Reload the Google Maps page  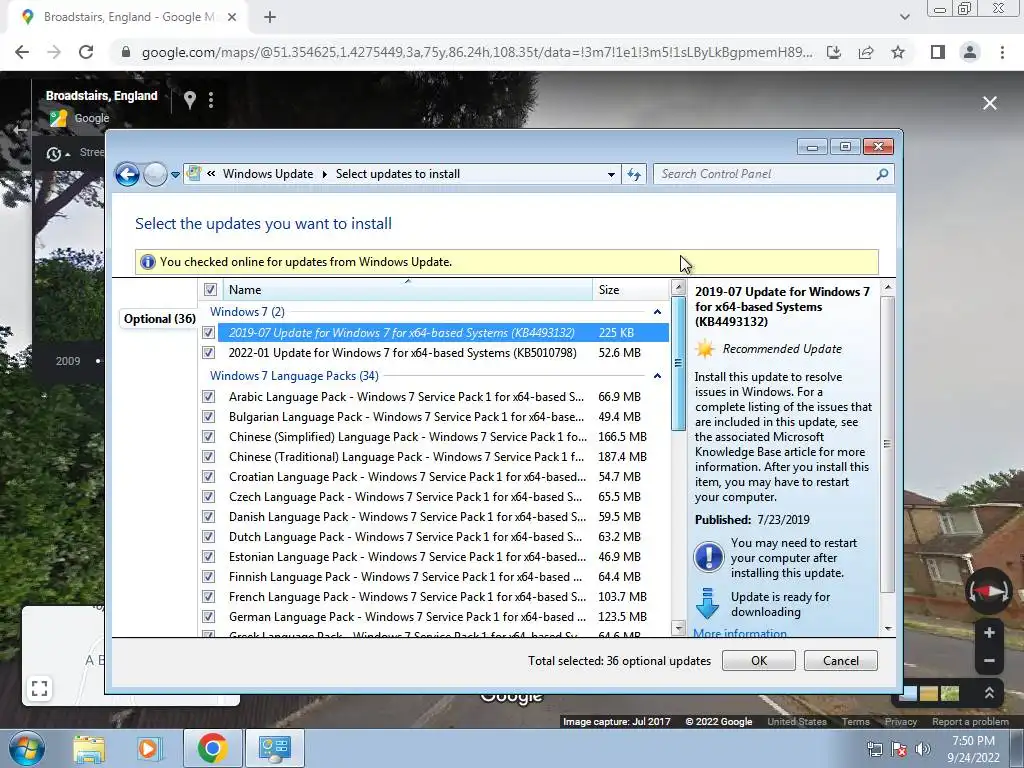[86, 52]
